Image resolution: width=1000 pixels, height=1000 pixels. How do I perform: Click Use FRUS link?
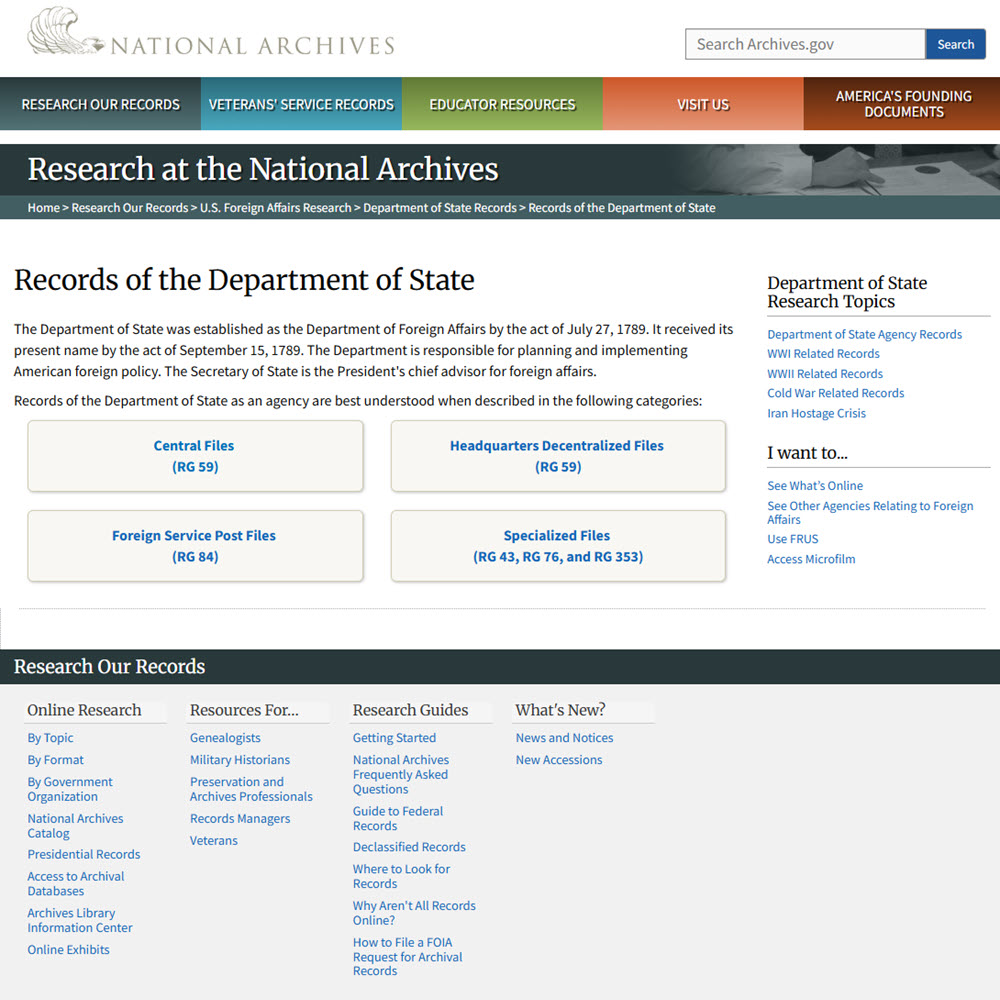click(793, 539)
